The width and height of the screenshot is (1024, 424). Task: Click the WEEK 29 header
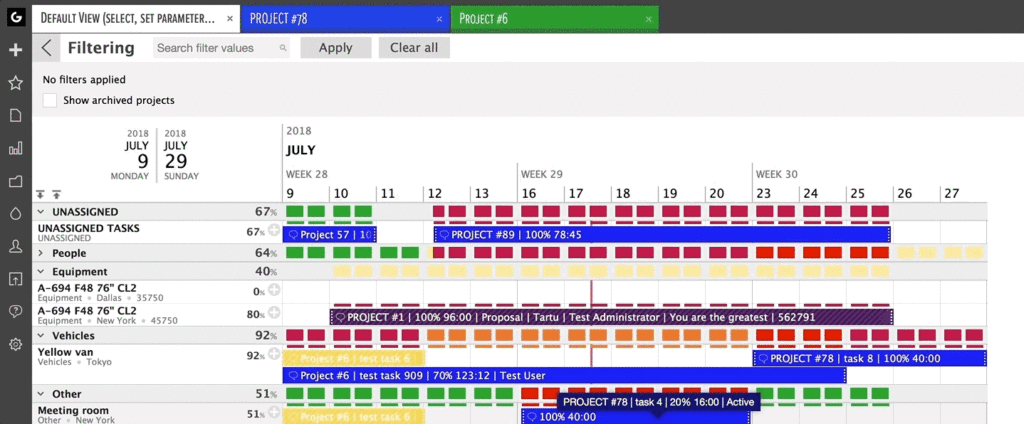point(542,174)
